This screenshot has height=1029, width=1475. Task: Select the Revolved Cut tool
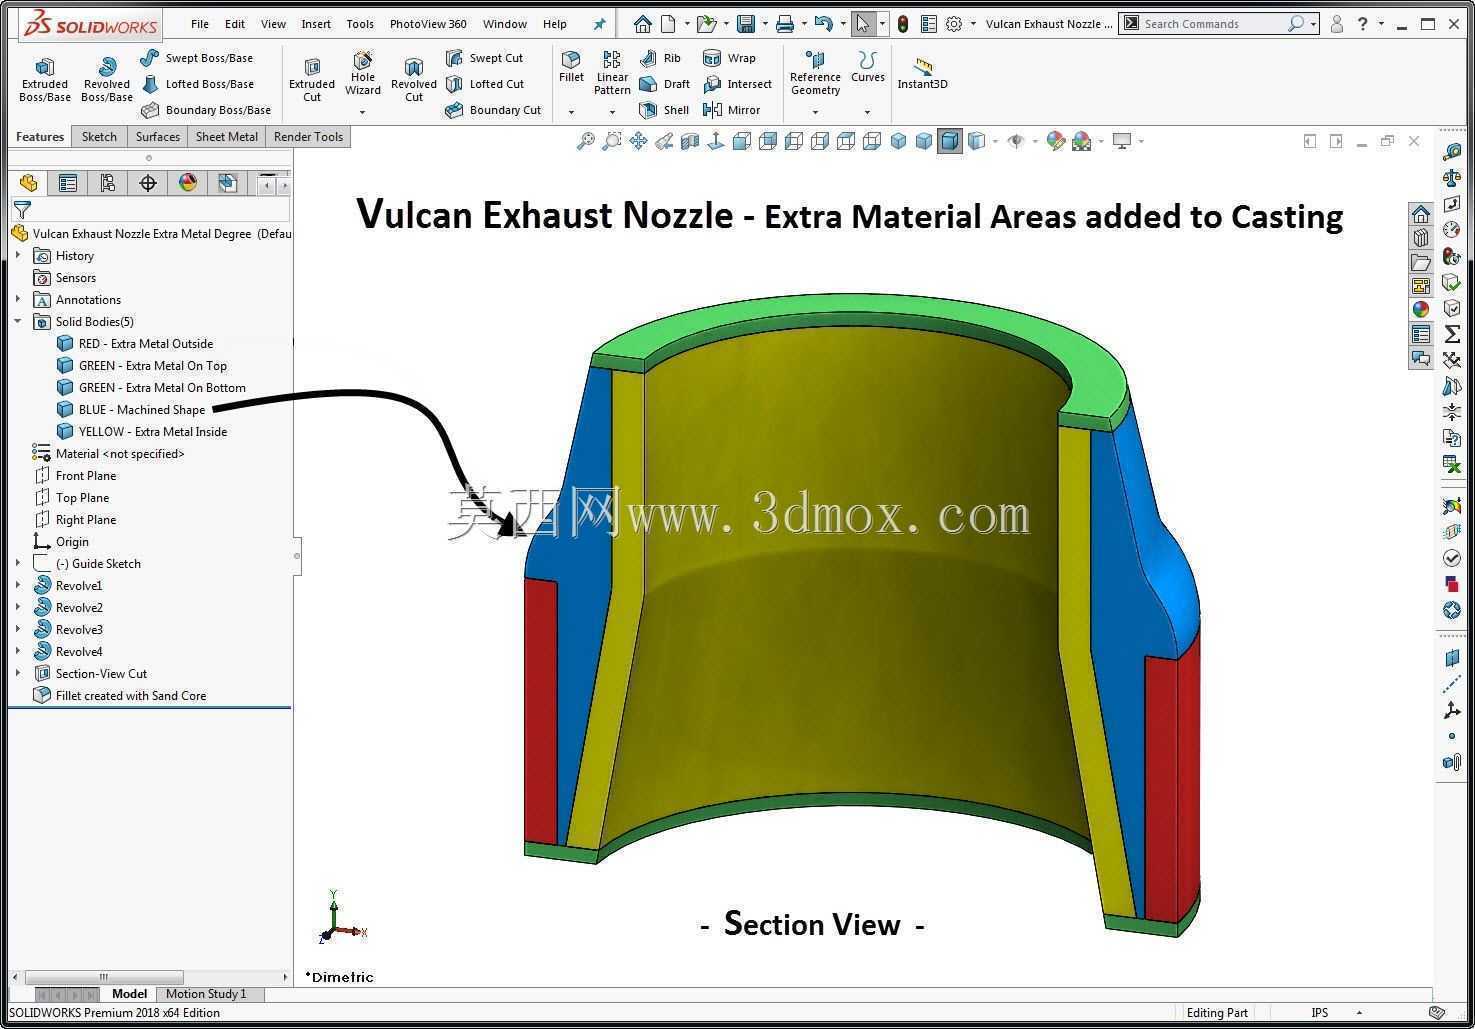click(x=414, y=79)
